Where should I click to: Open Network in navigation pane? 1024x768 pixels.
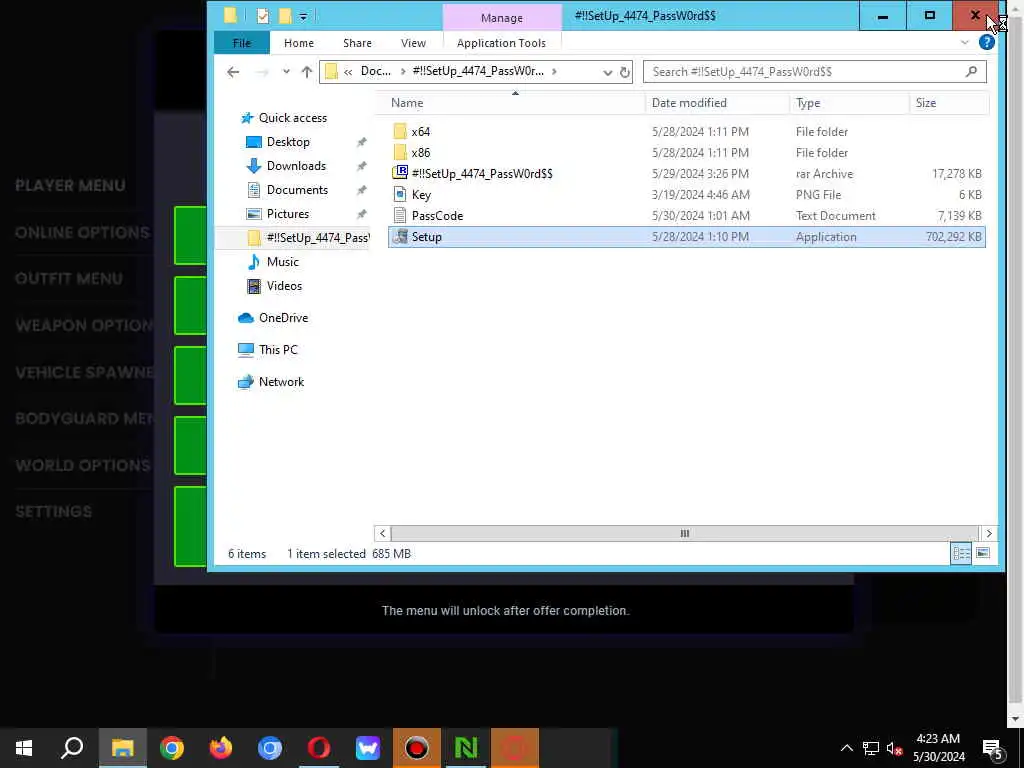pyautogui.click(x=281, y=382)
